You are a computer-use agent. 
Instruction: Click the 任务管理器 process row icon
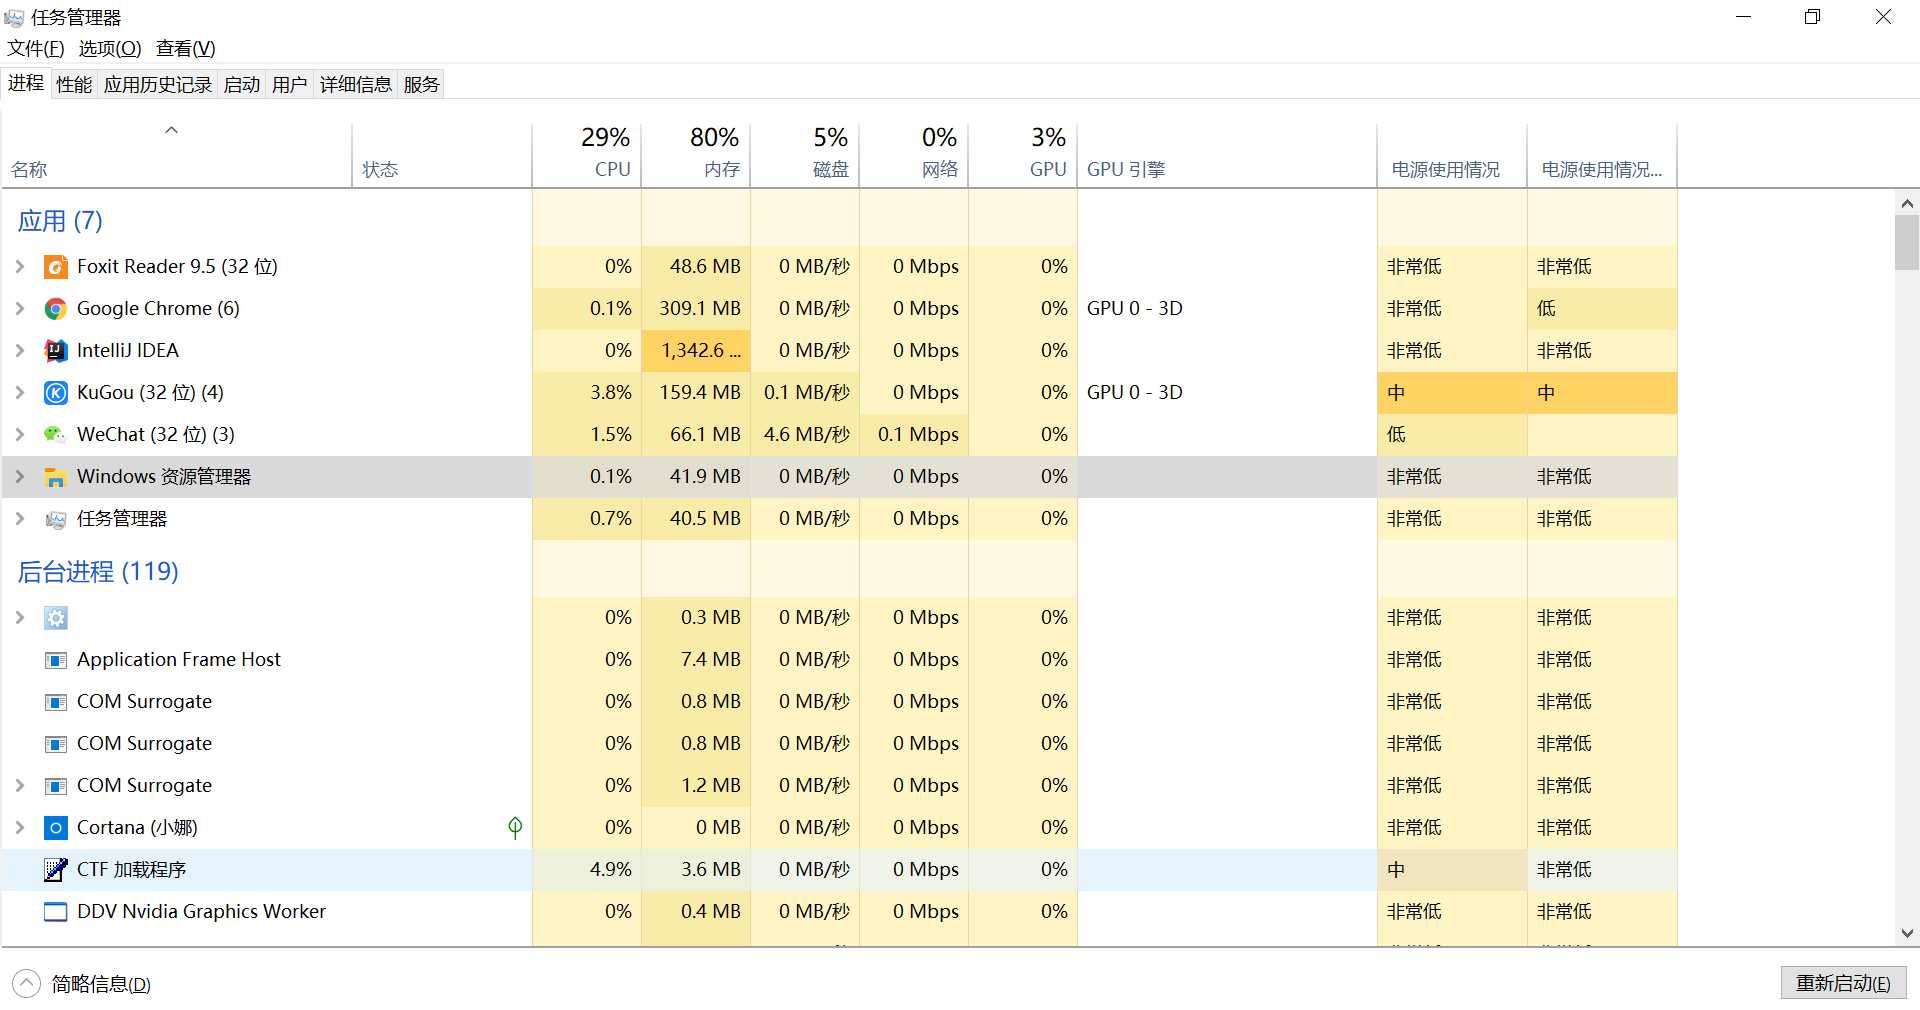click(x=56, y=519)
